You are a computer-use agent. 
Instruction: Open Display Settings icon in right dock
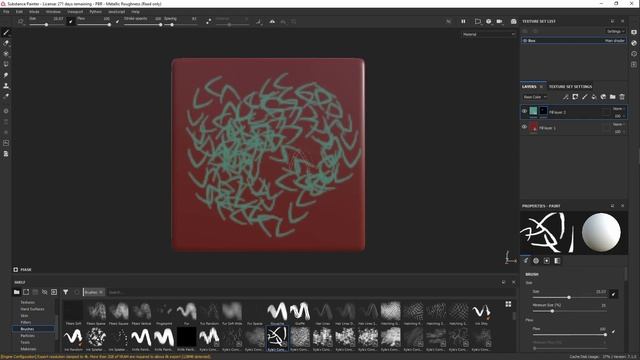(x=634, y=32)
